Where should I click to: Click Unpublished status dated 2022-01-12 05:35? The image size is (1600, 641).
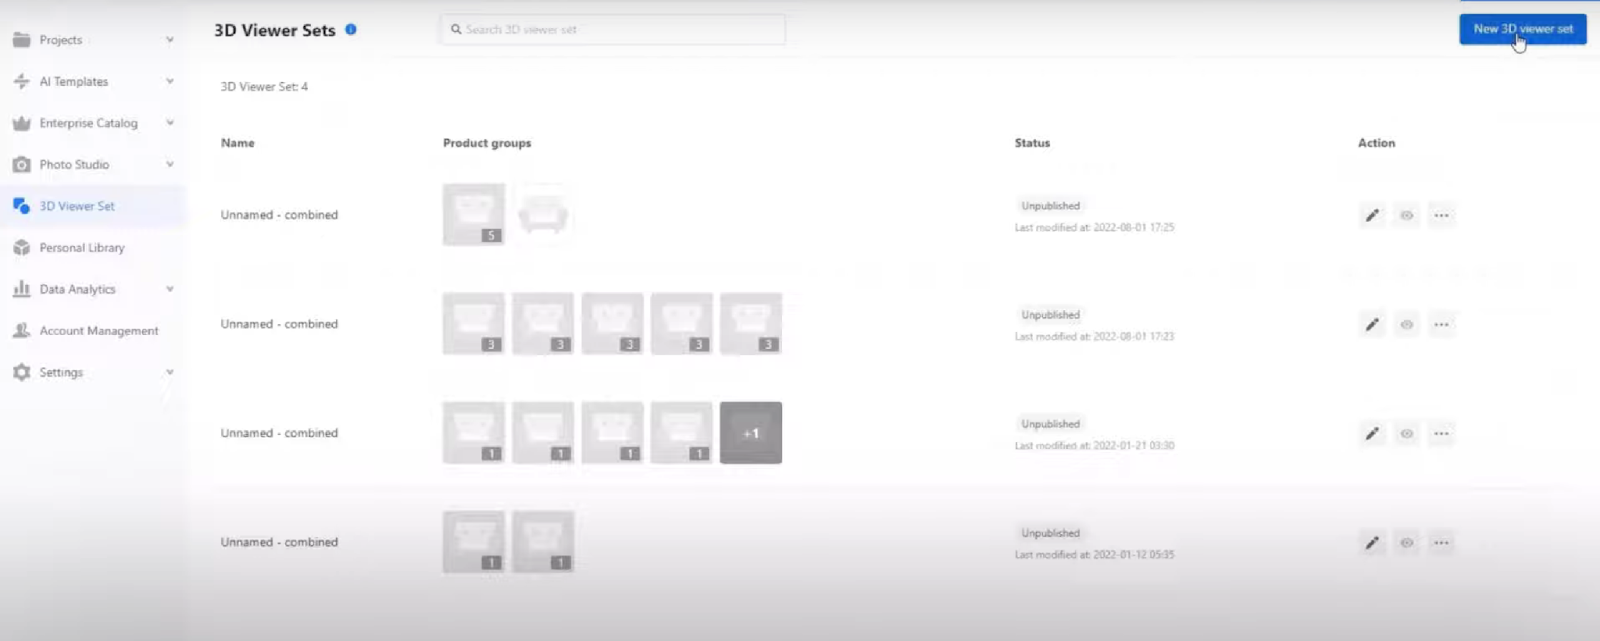pos(1050,533)
